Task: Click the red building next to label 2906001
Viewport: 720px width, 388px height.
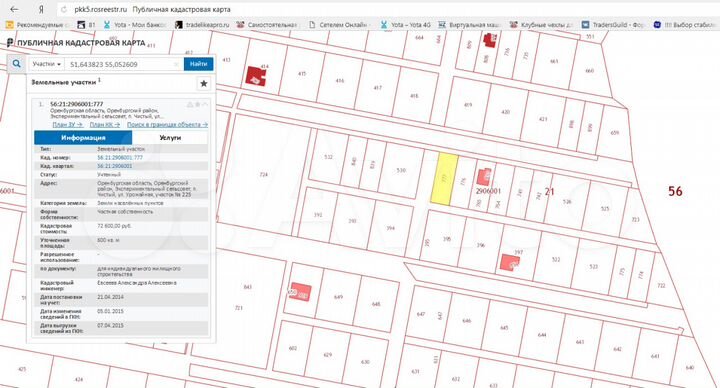Action: tap(484, 176)
